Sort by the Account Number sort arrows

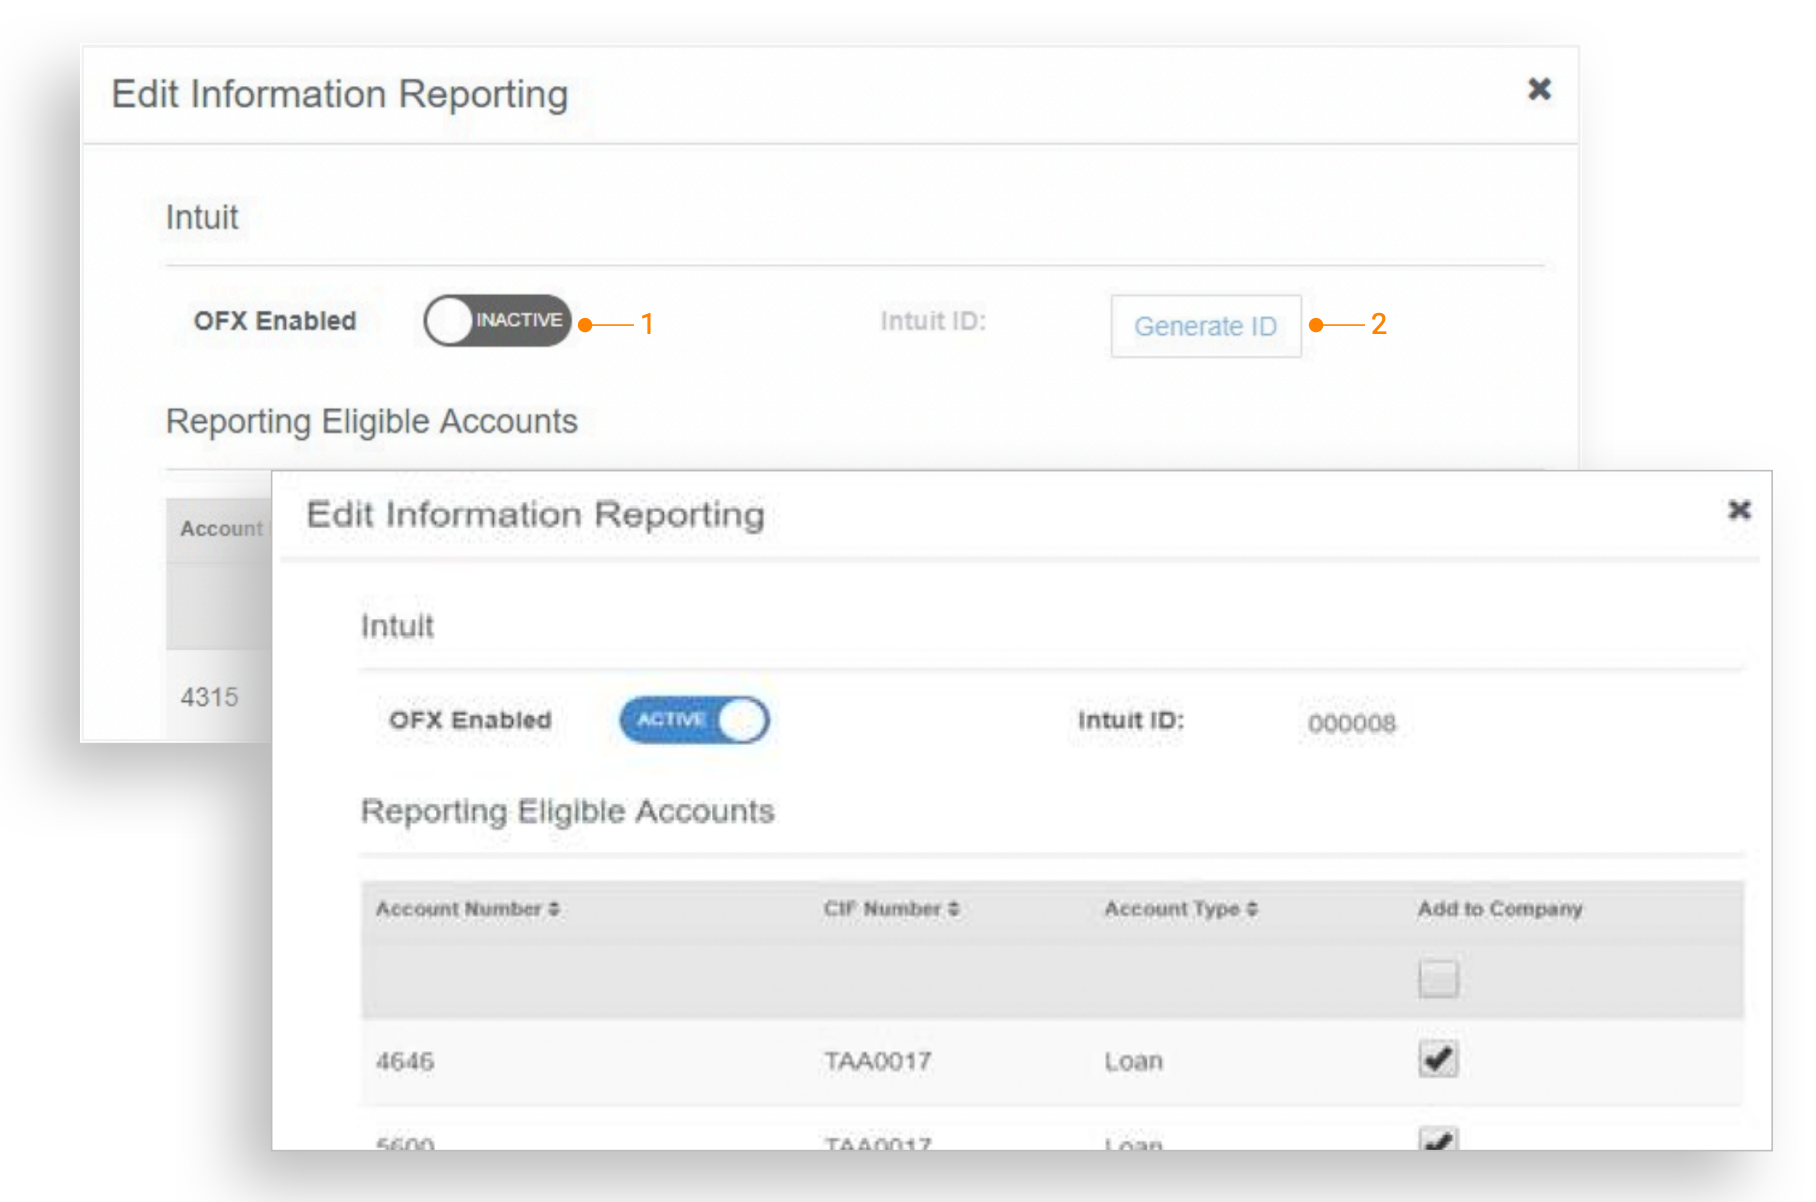pos(554,909)
